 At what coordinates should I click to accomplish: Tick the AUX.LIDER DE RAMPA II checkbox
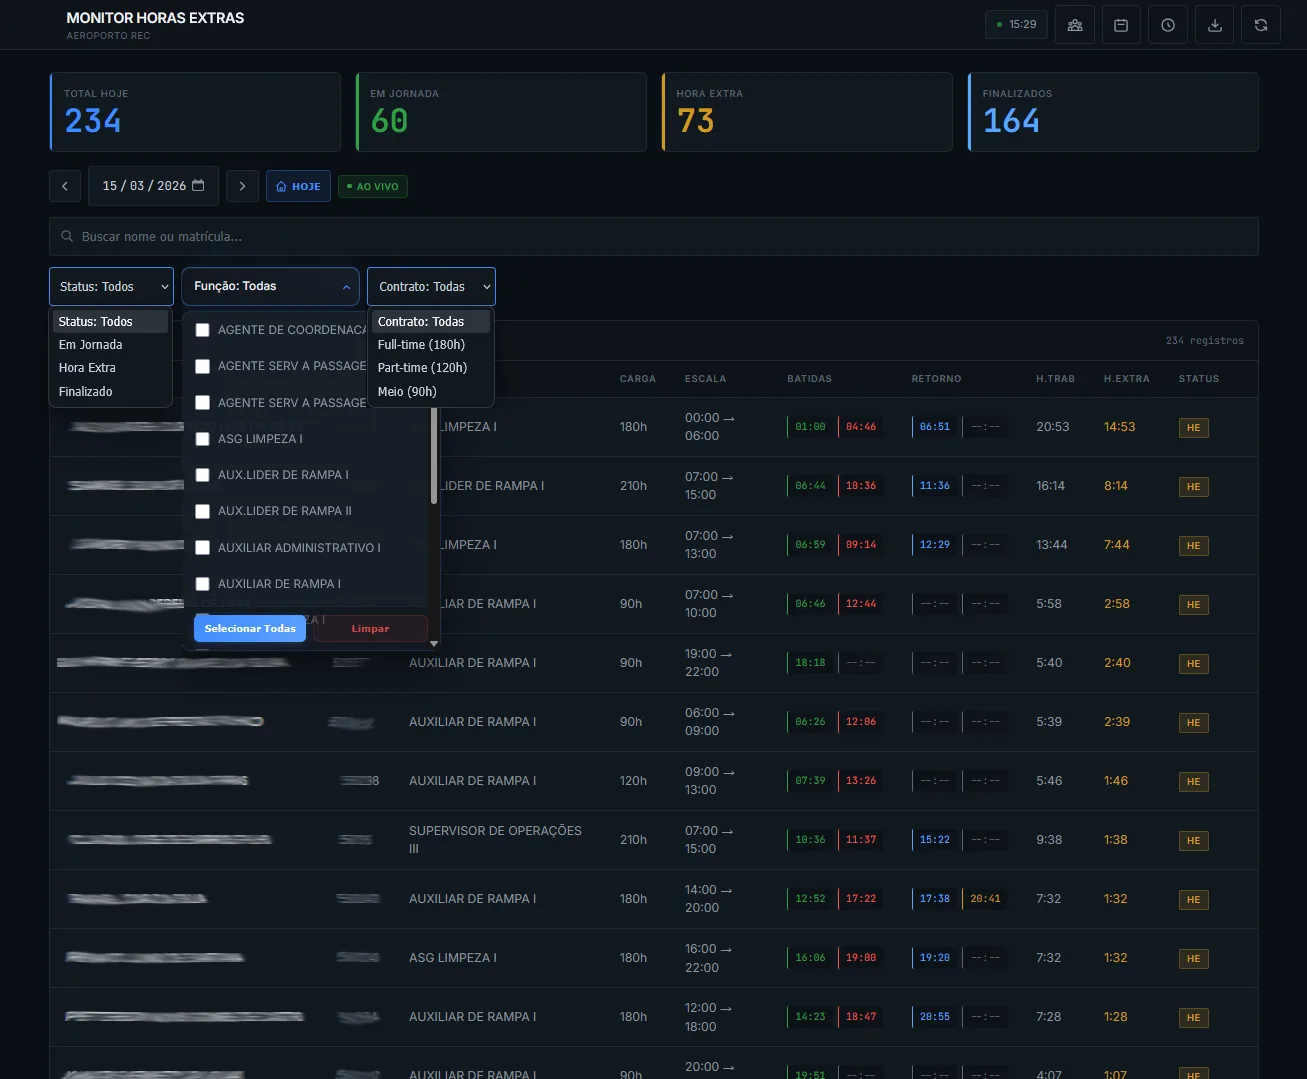click(x=202, y=511)
